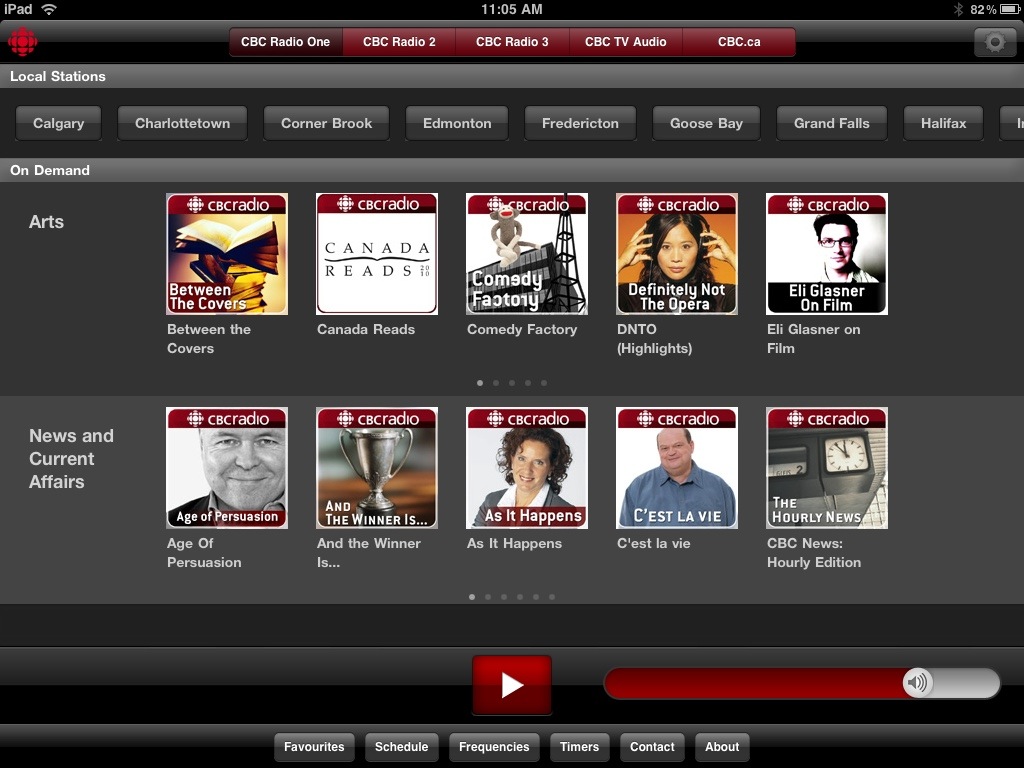This screenshot has height=768, width=1024.
Task: Choose the Goose Bay station
Action: (707, 123)
